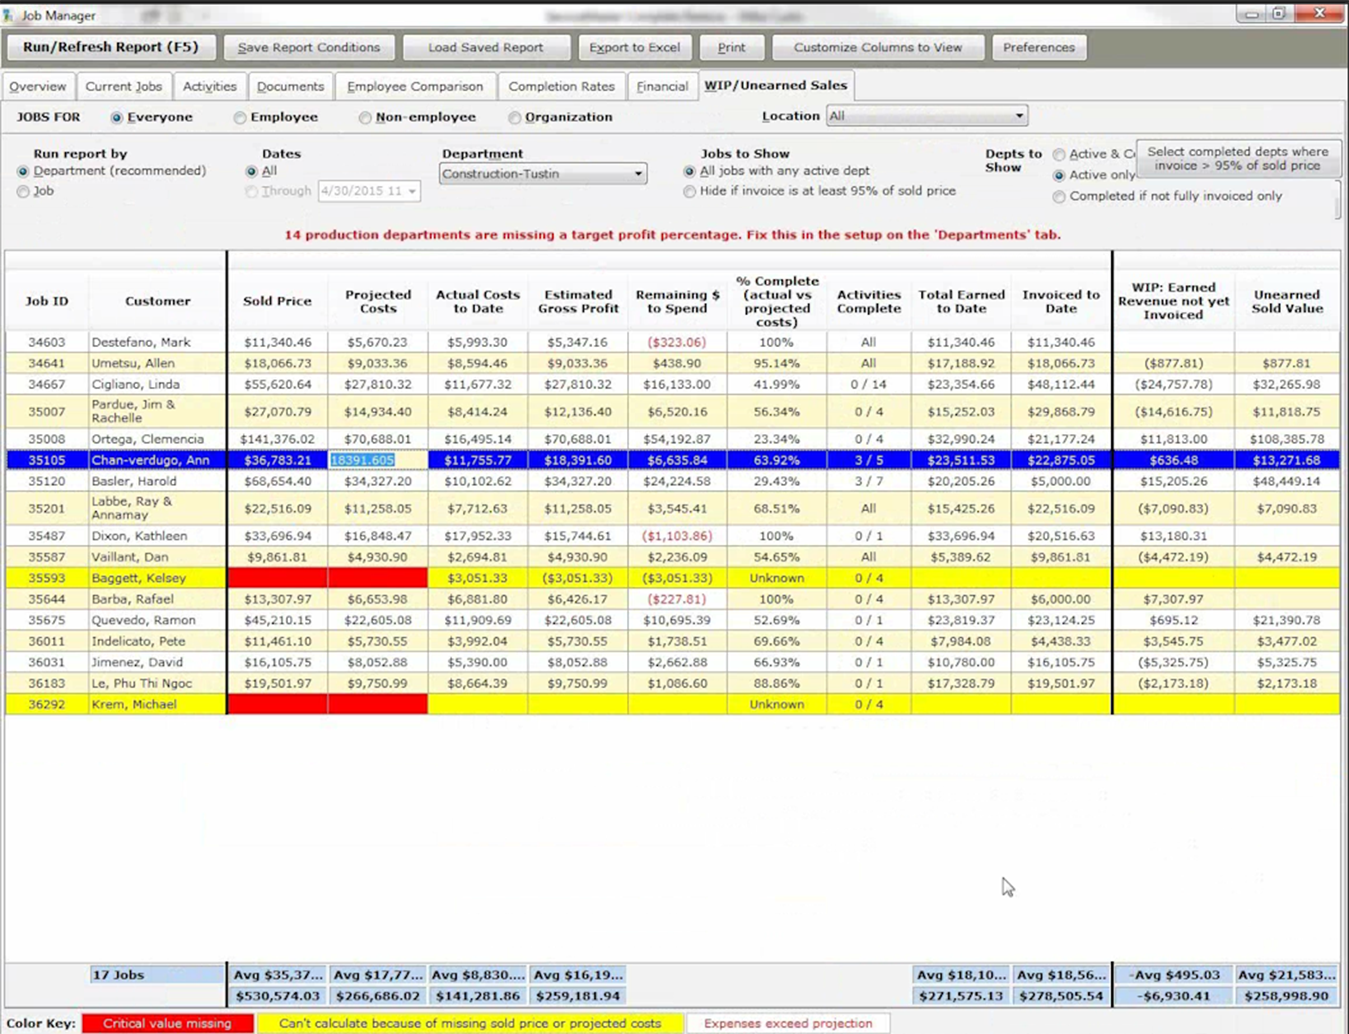1349x1034 pixels.
Task: Select job row 34603 Destefano, Mark
Action: tap(672, 342)
